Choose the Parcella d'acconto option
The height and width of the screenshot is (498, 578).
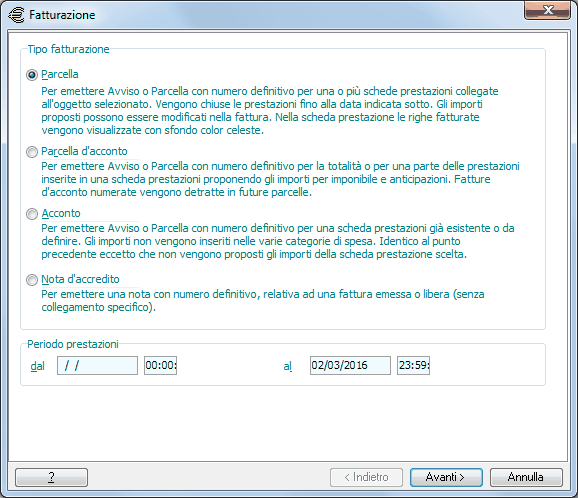[x=32, y=152]
